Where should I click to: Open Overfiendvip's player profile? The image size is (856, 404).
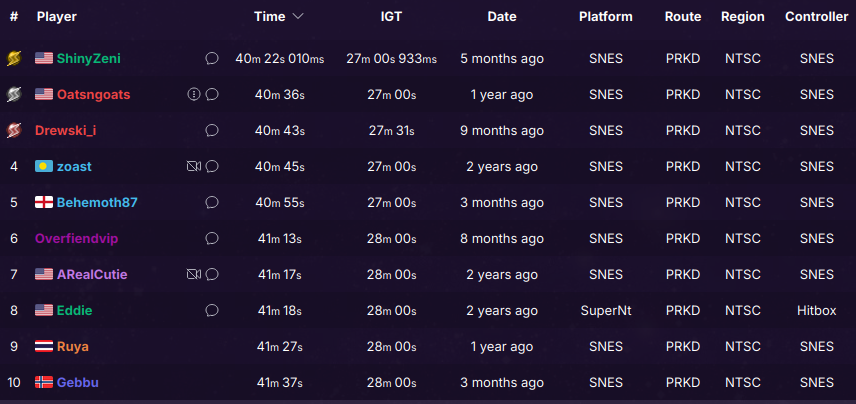tap(76, 239)
